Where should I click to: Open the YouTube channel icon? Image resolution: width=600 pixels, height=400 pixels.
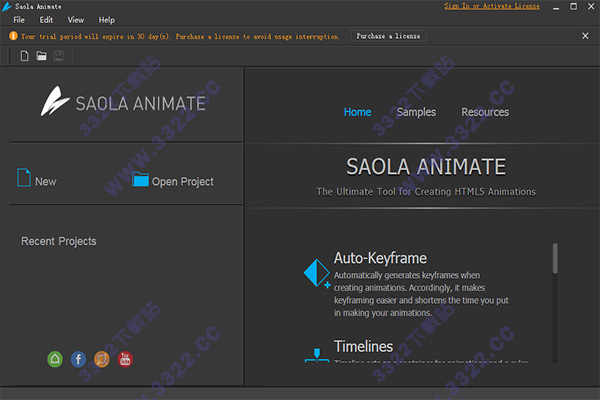click(125, 359)
